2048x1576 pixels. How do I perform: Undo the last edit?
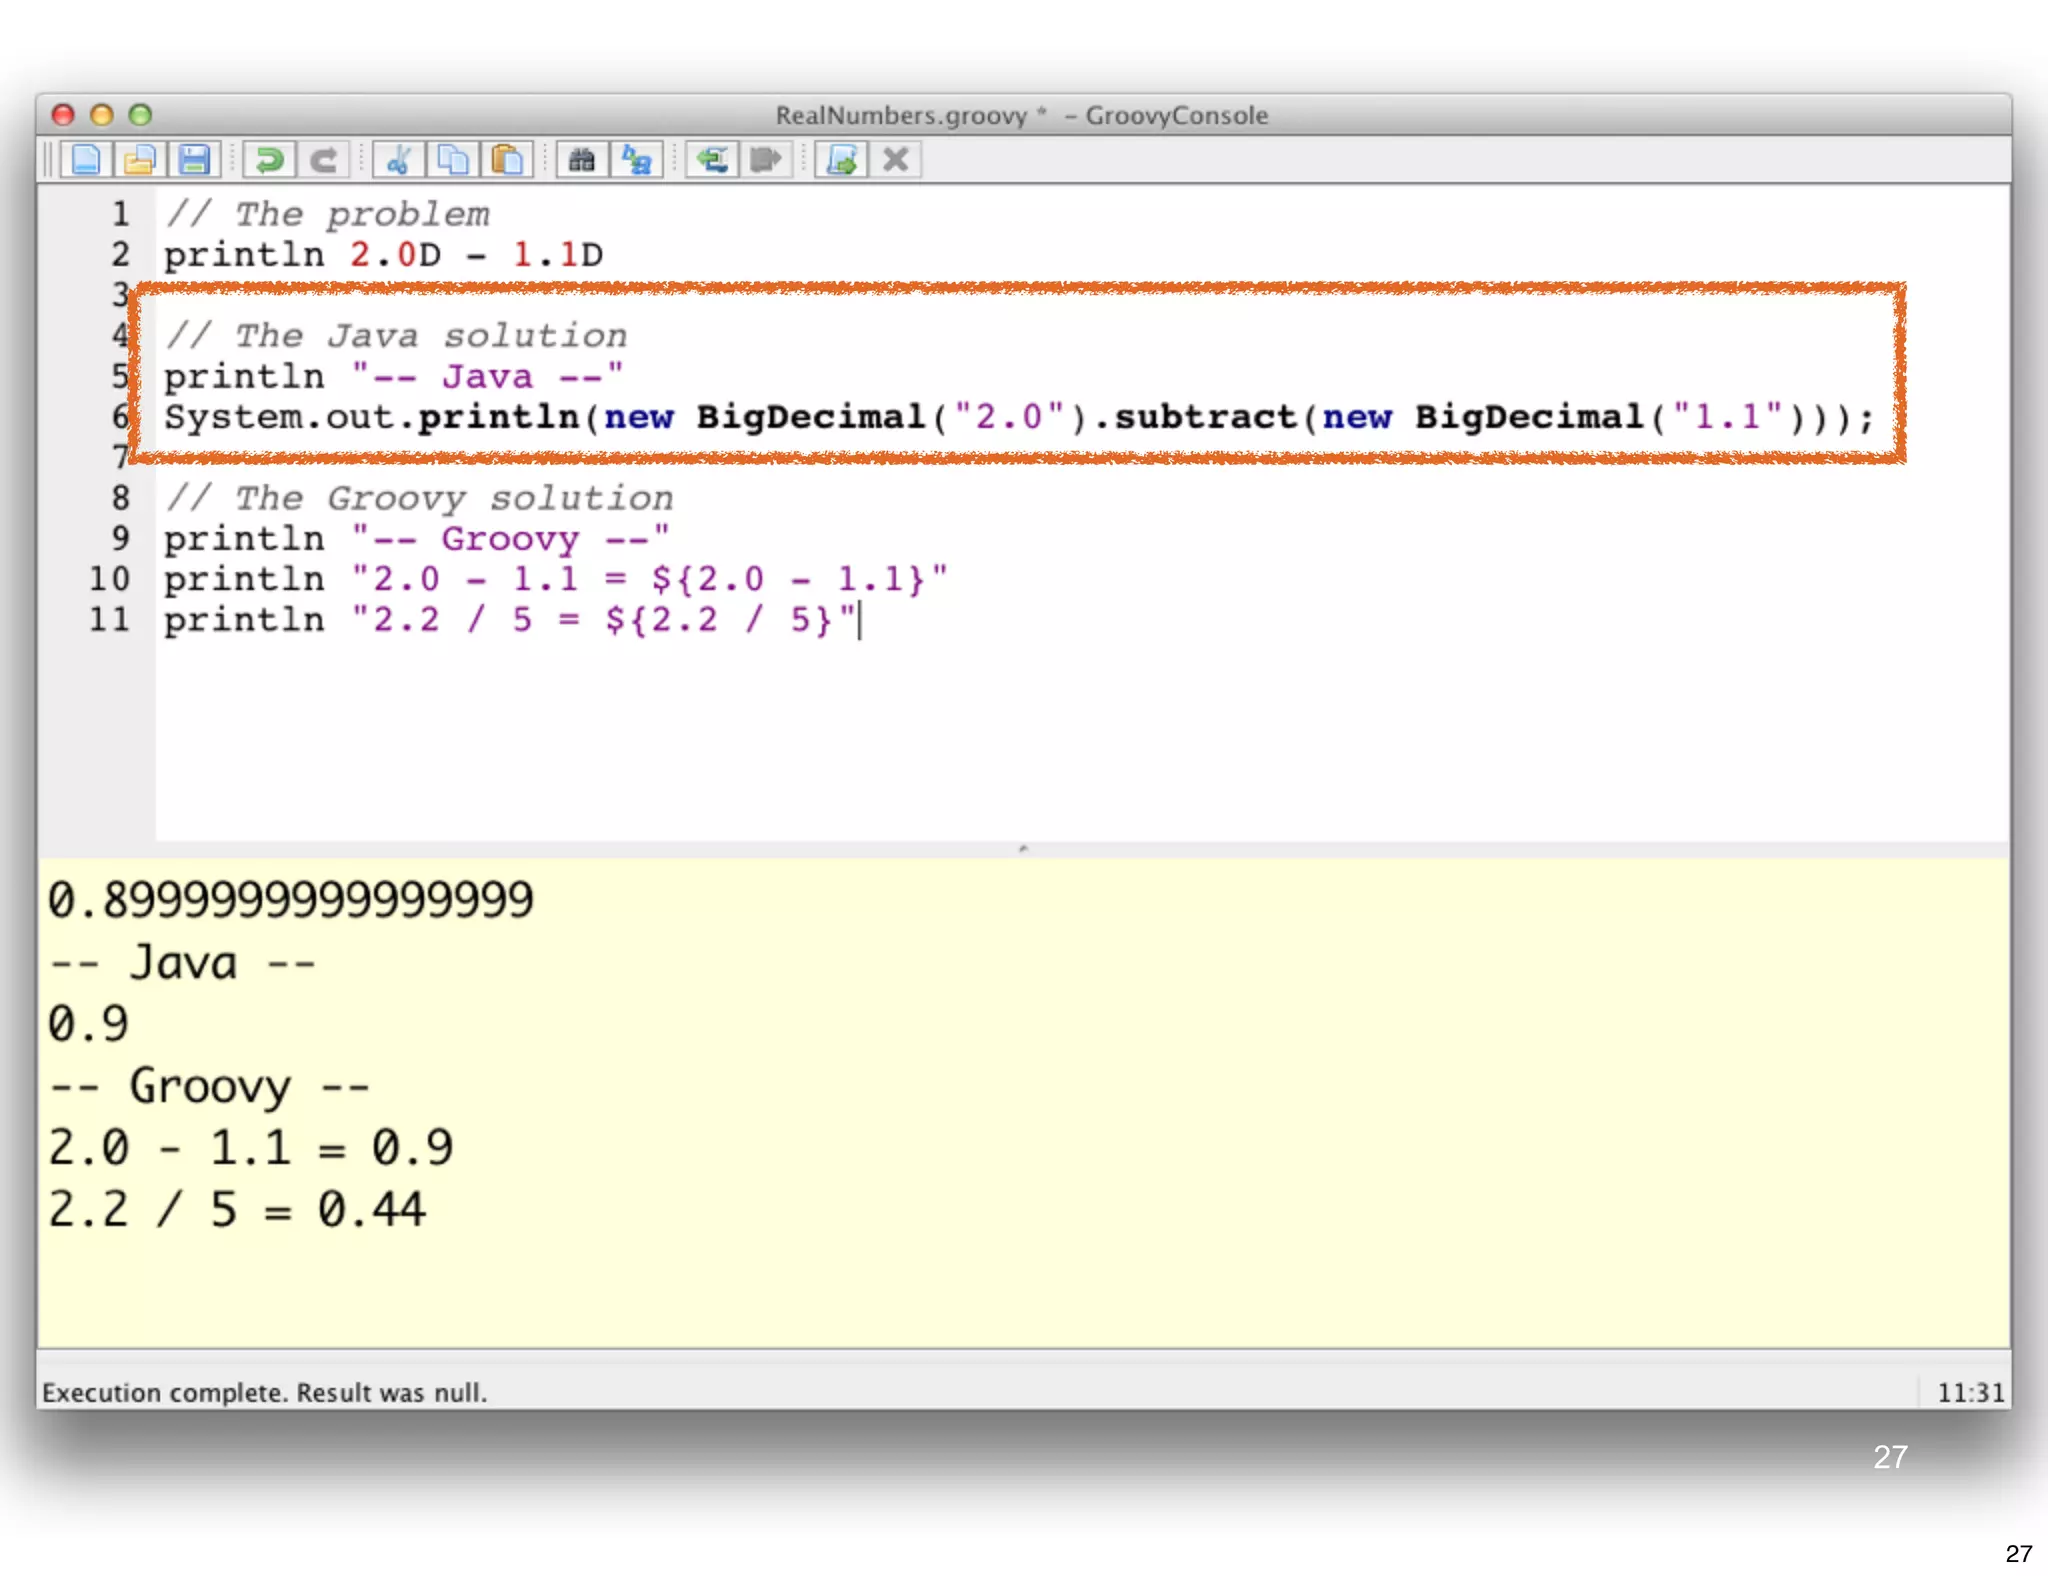click(x=269, y=160)
